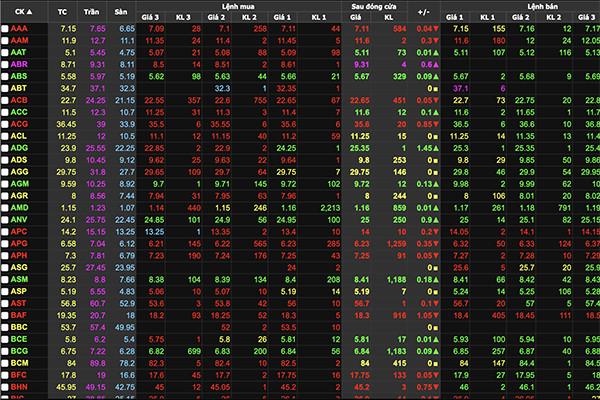
Task: Click the KL 3 header under Lệnh mua
Action: (x=183, y=17)
